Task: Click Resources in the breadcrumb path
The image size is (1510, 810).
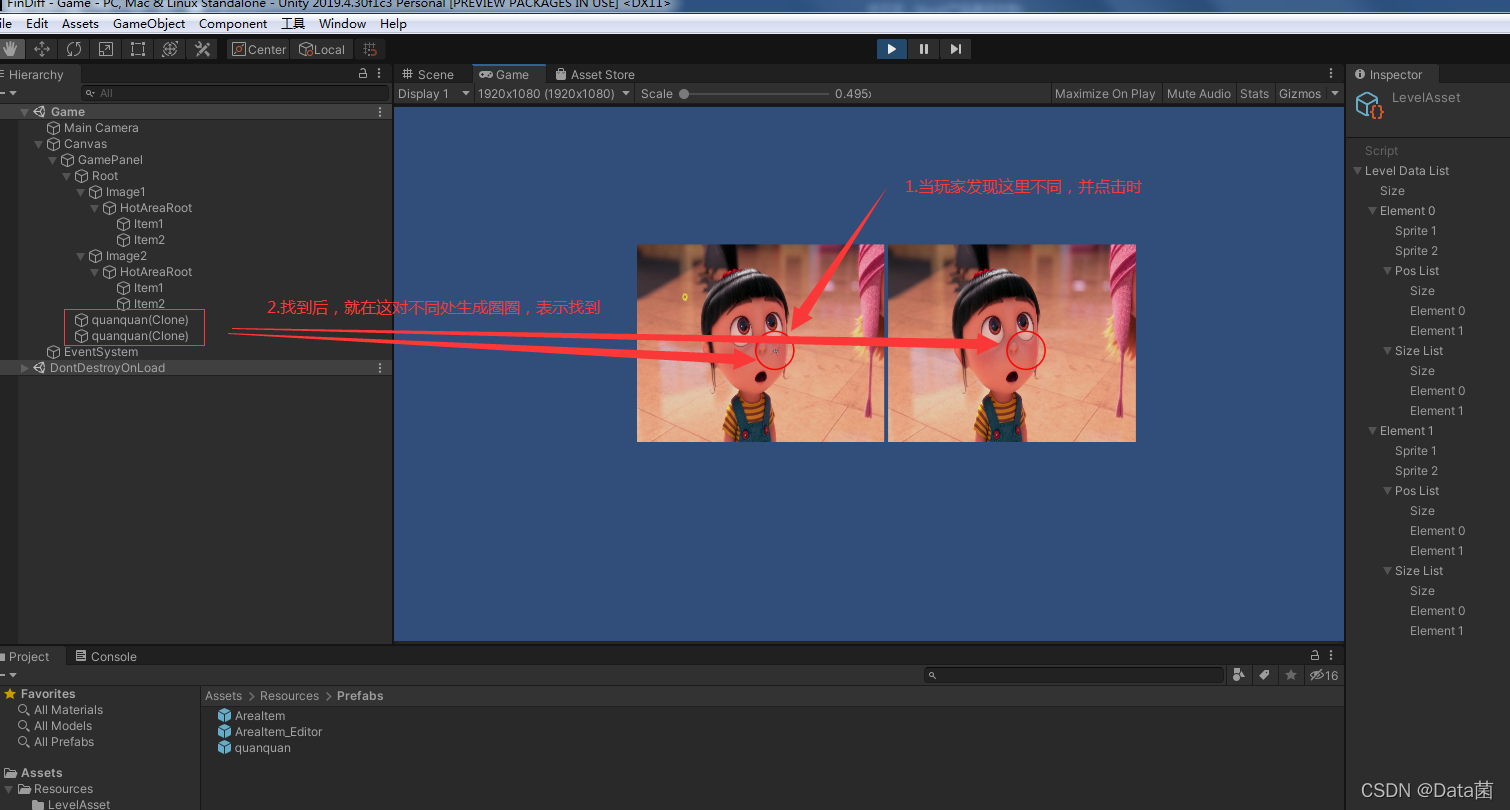Action: (289, 696)
